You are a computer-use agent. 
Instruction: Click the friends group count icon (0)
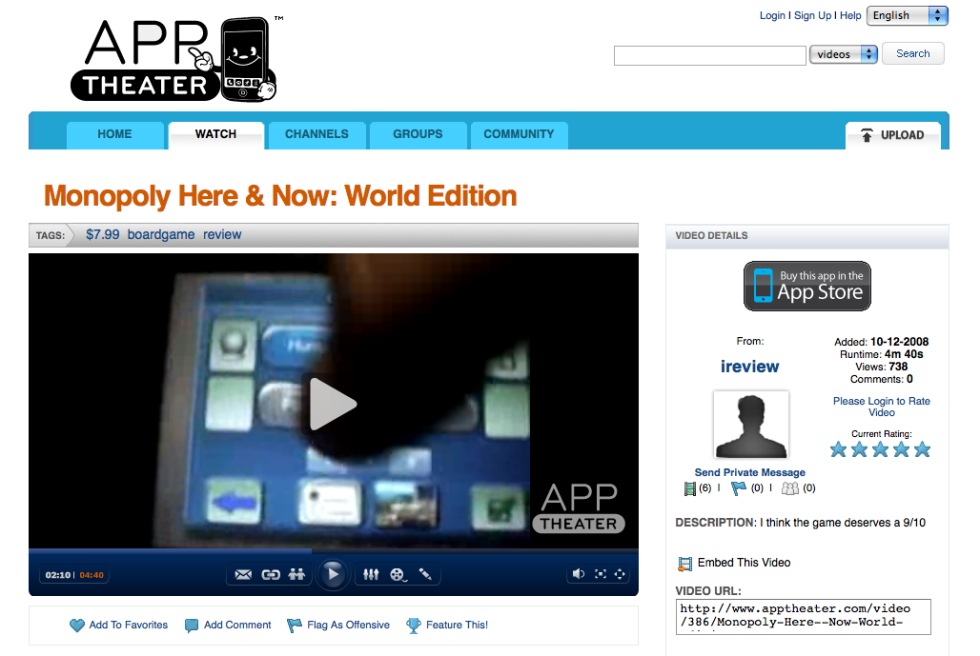[x=790, y=489]
